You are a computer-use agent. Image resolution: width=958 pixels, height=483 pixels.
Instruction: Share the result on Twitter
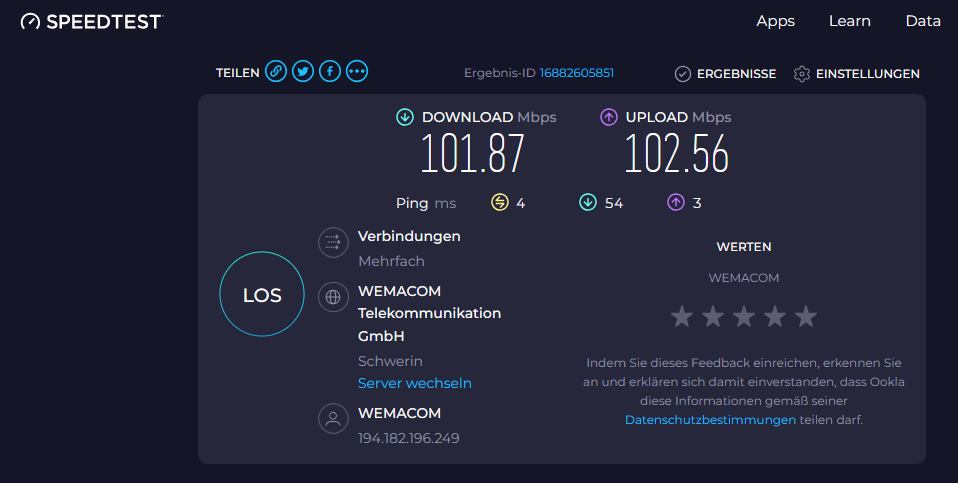pos(303,71)
